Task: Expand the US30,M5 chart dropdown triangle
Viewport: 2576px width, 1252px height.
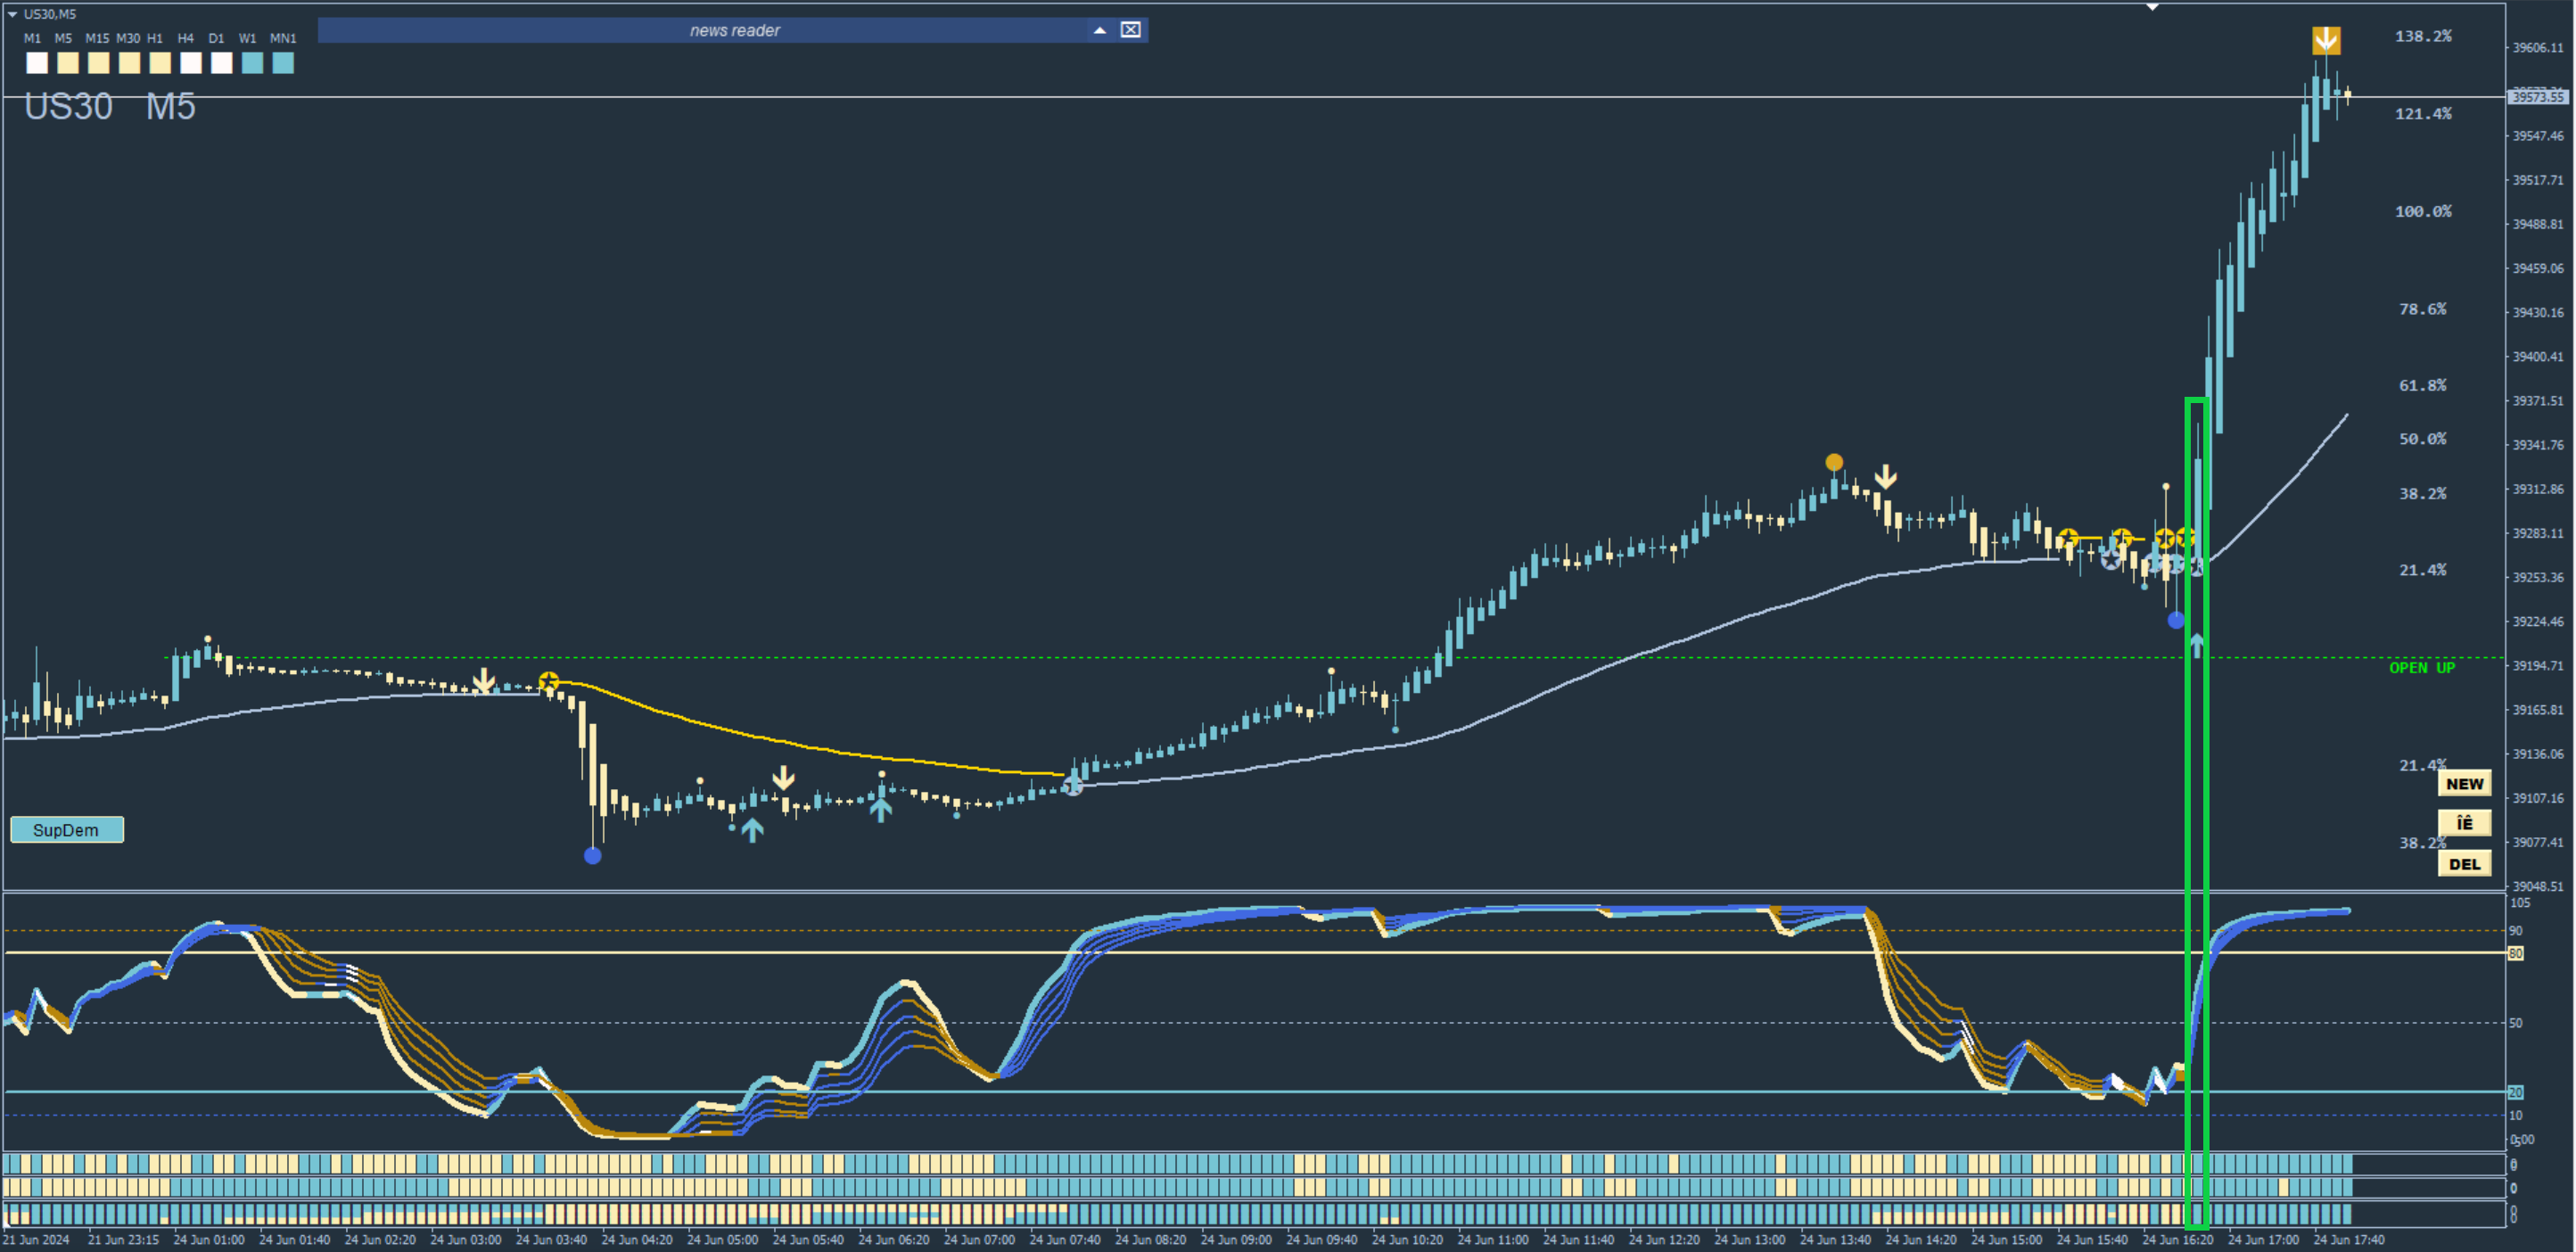Action: [x=12, y=14]
